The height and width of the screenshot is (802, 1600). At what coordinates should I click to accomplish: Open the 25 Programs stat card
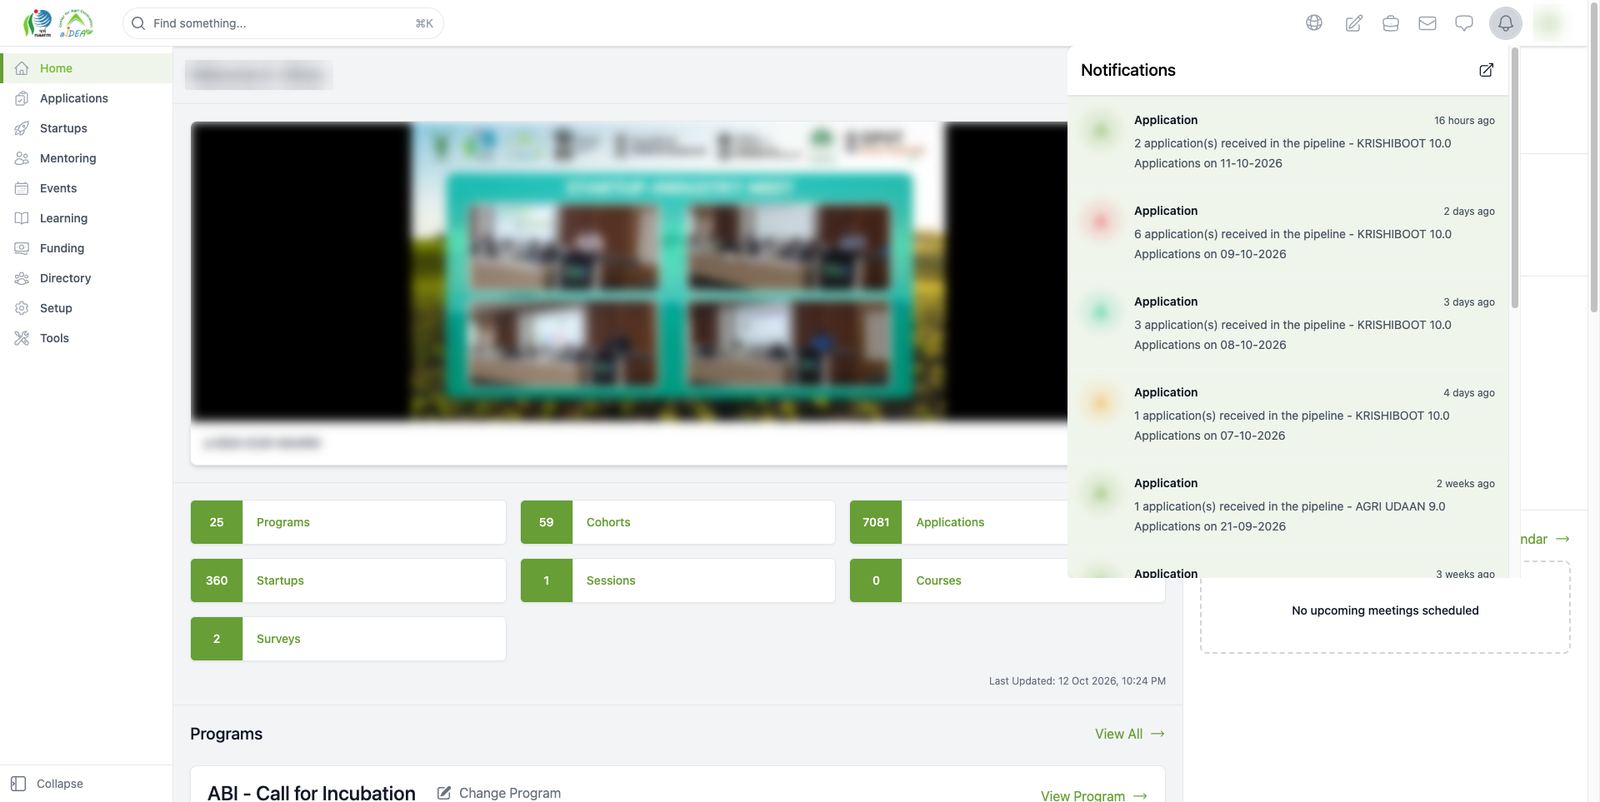point(348,522)
